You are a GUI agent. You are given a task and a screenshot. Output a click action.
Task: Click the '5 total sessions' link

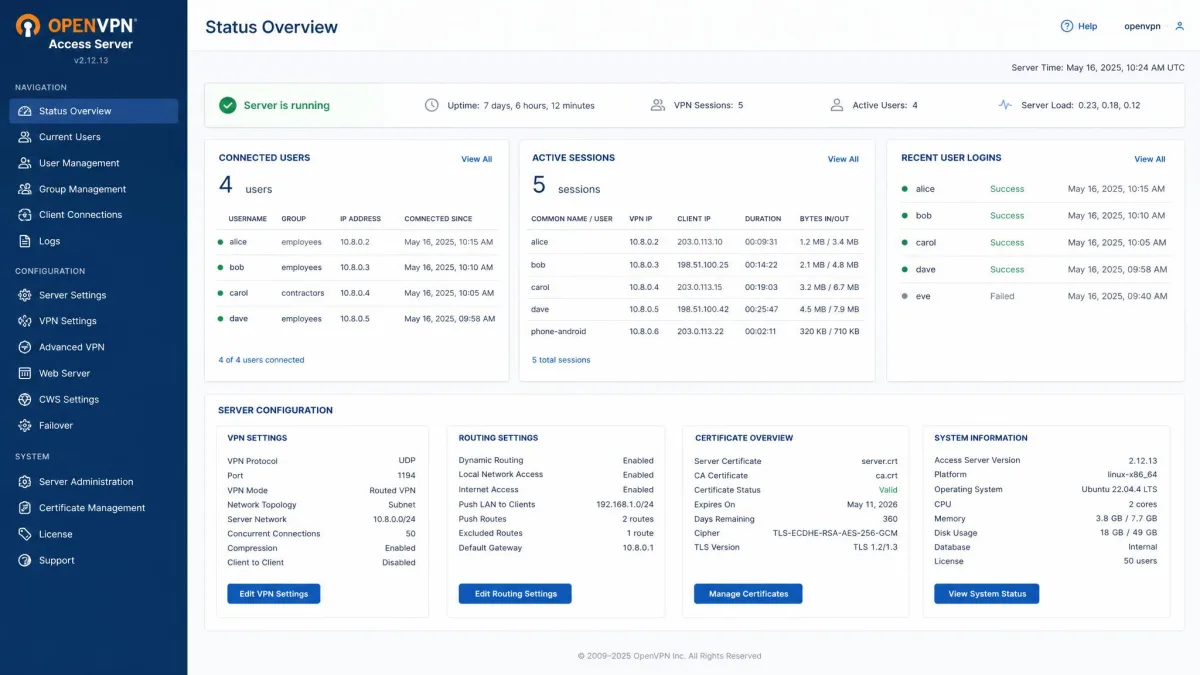click(x=561, y=360)
